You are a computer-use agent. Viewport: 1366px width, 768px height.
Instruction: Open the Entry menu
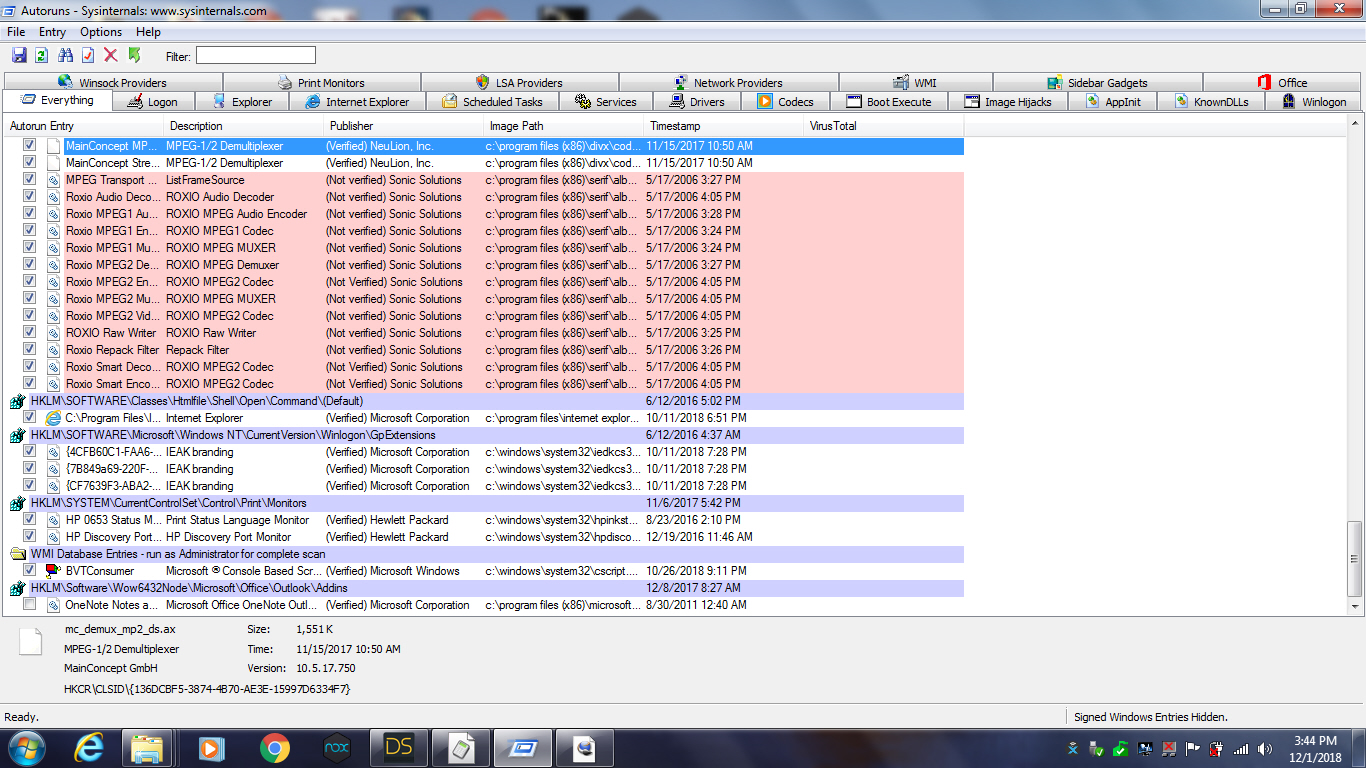point(52,32)
